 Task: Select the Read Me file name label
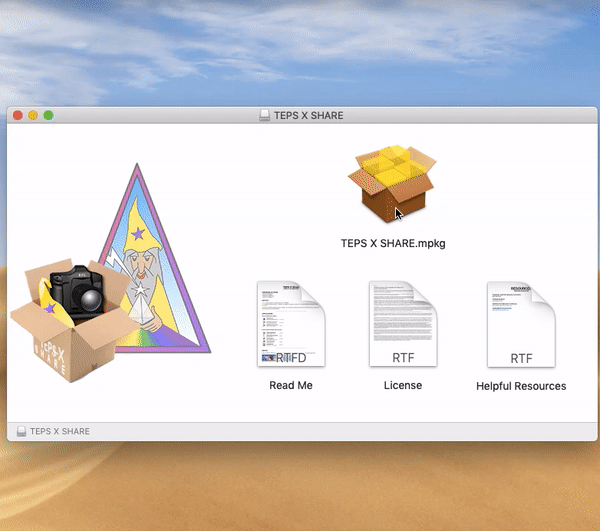tap(291, 385)
